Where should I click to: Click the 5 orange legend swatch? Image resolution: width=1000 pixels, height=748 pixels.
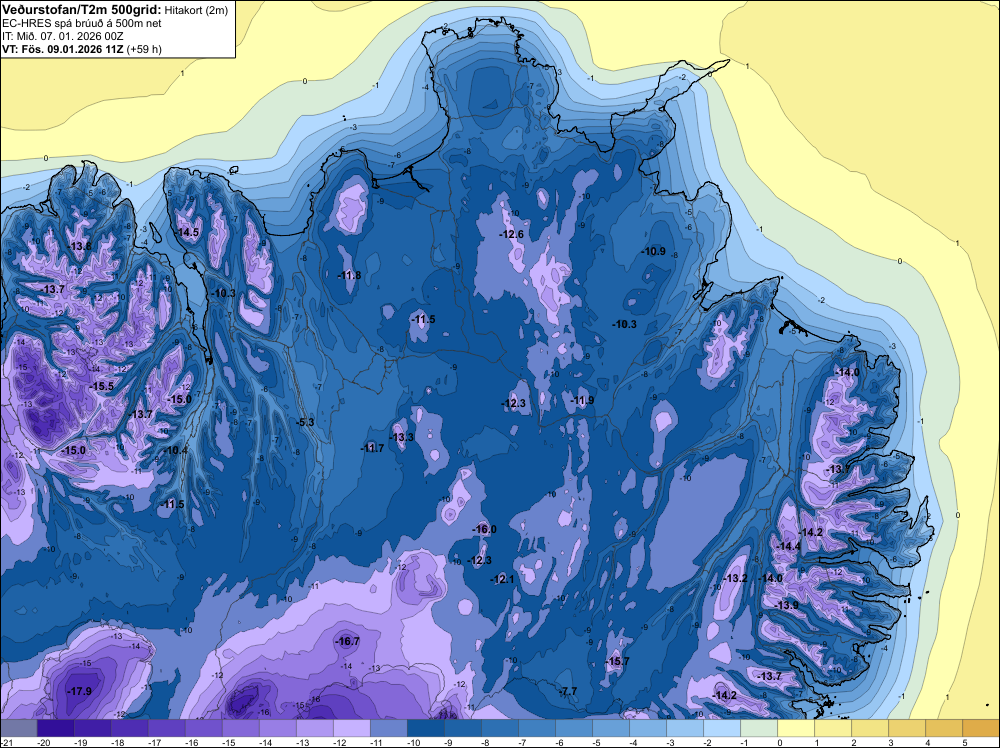point(981,728)
